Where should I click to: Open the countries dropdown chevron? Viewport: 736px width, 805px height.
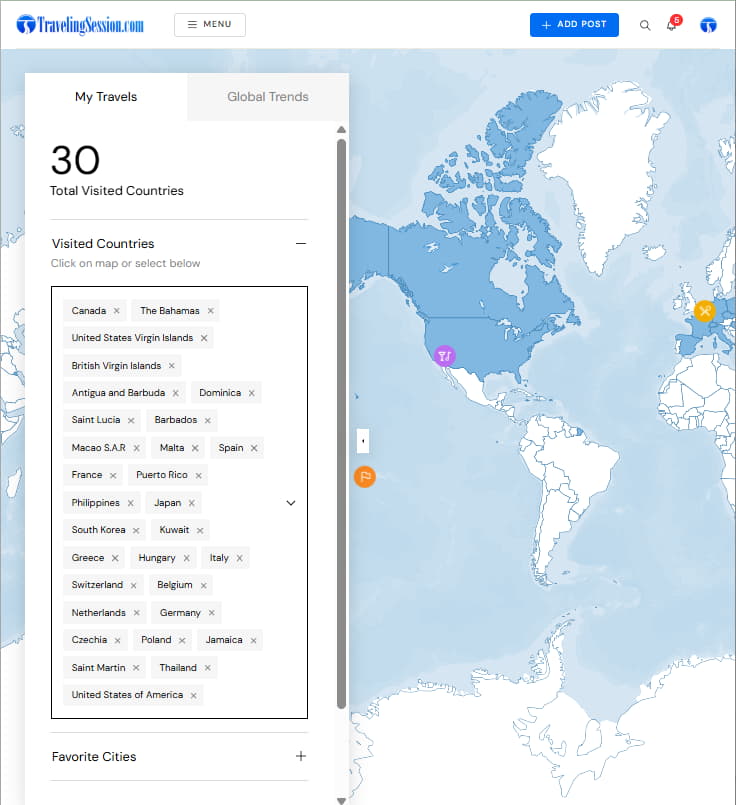[291, 503]
